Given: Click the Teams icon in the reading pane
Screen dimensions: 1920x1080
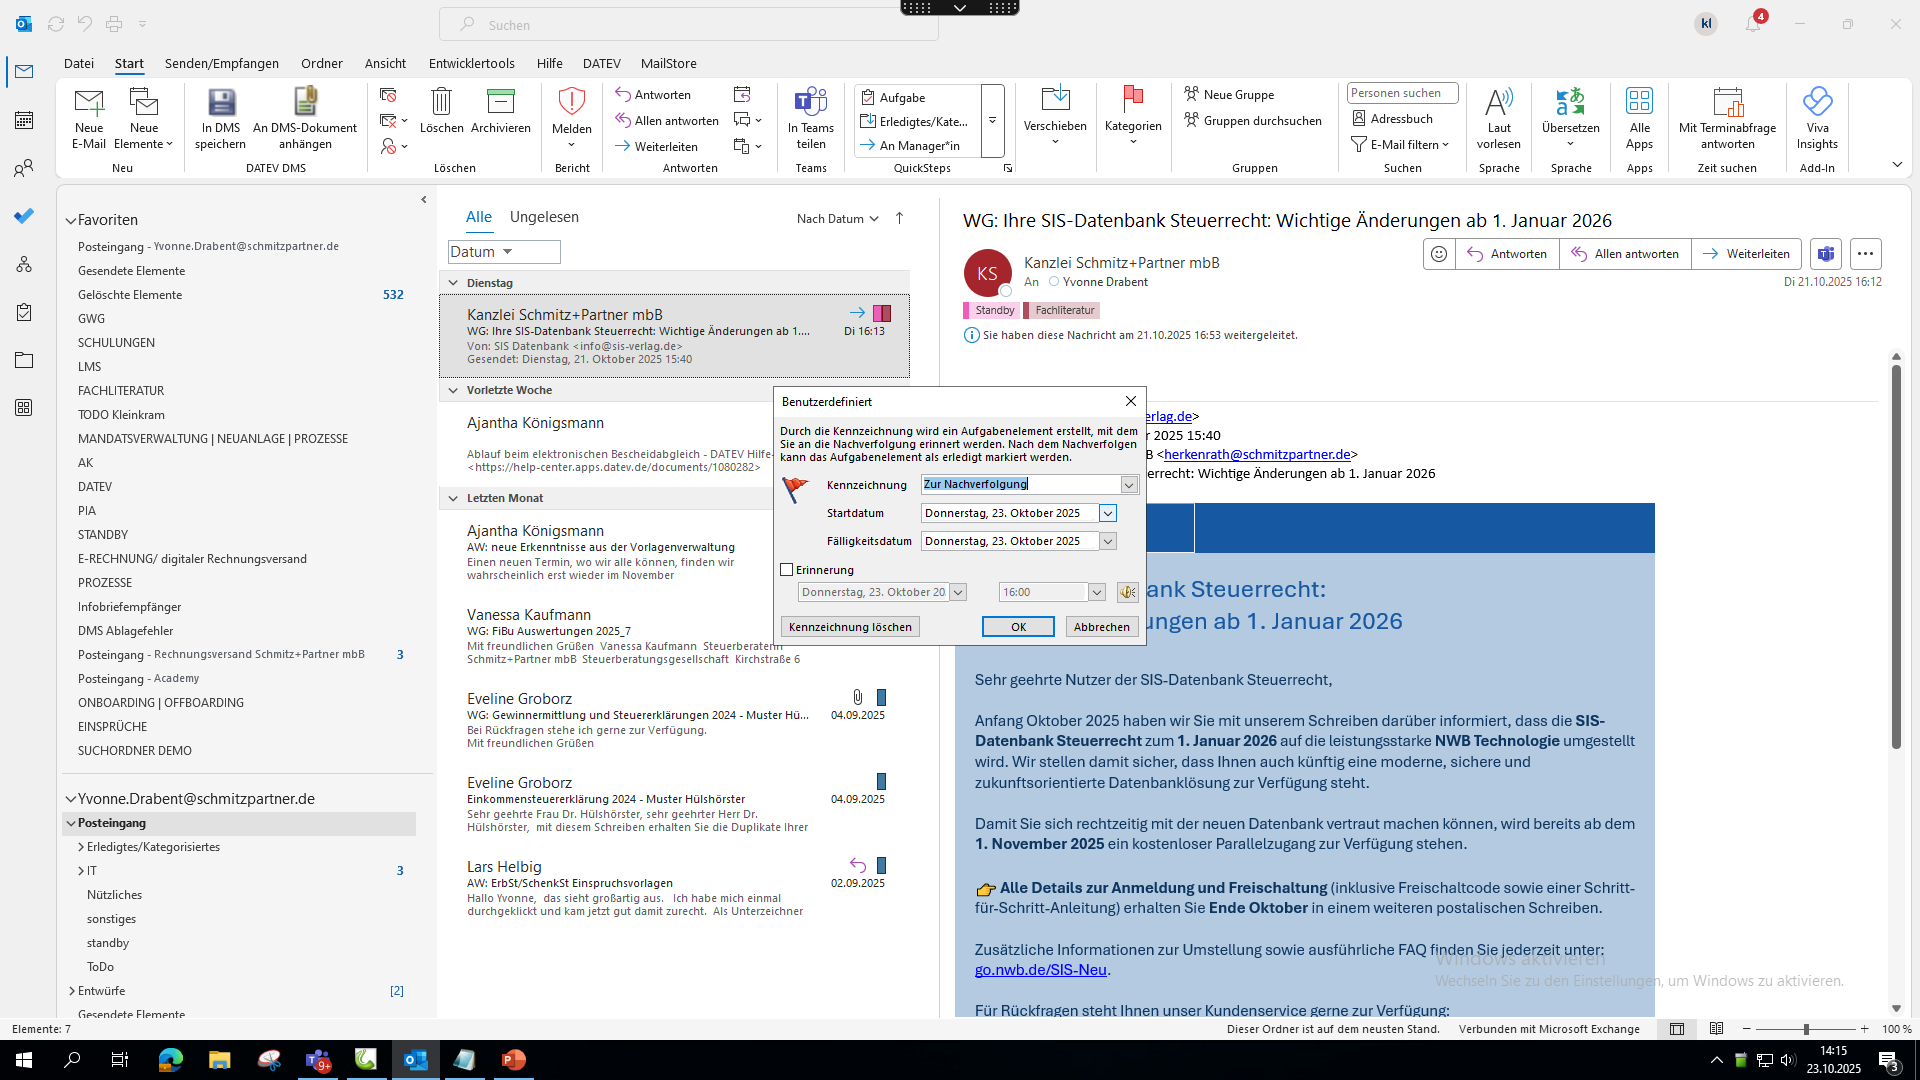Looking at the screenshot, I should tap(1826, 254).
